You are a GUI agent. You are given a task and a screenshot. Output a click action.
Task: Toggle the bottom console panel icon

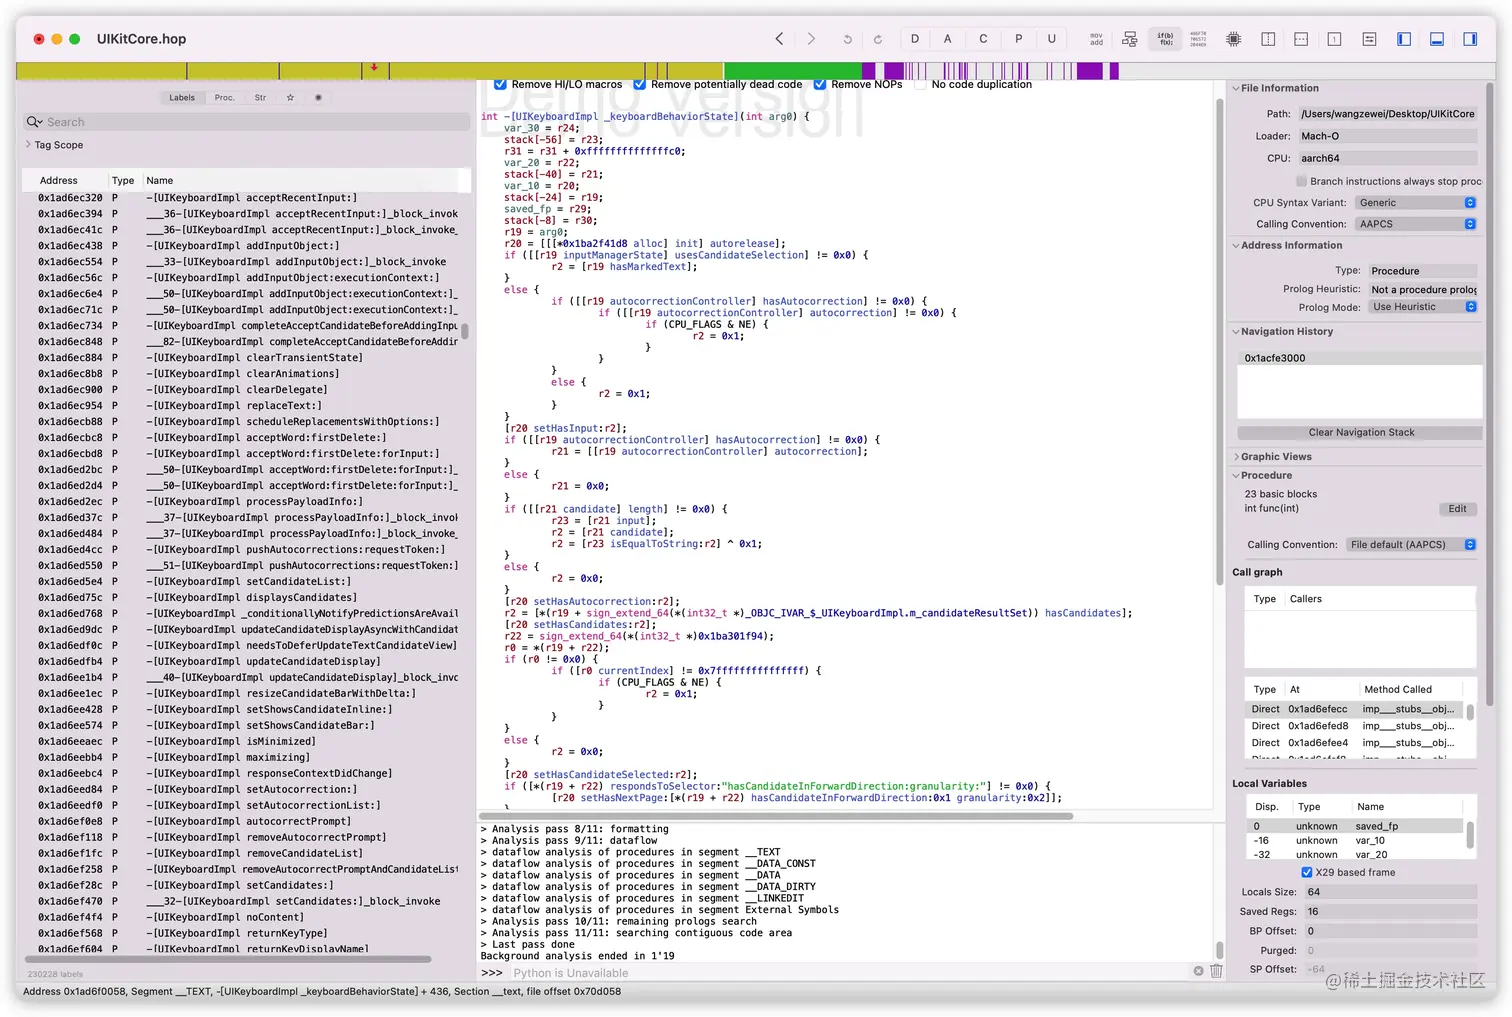(x=1437, y=39)
